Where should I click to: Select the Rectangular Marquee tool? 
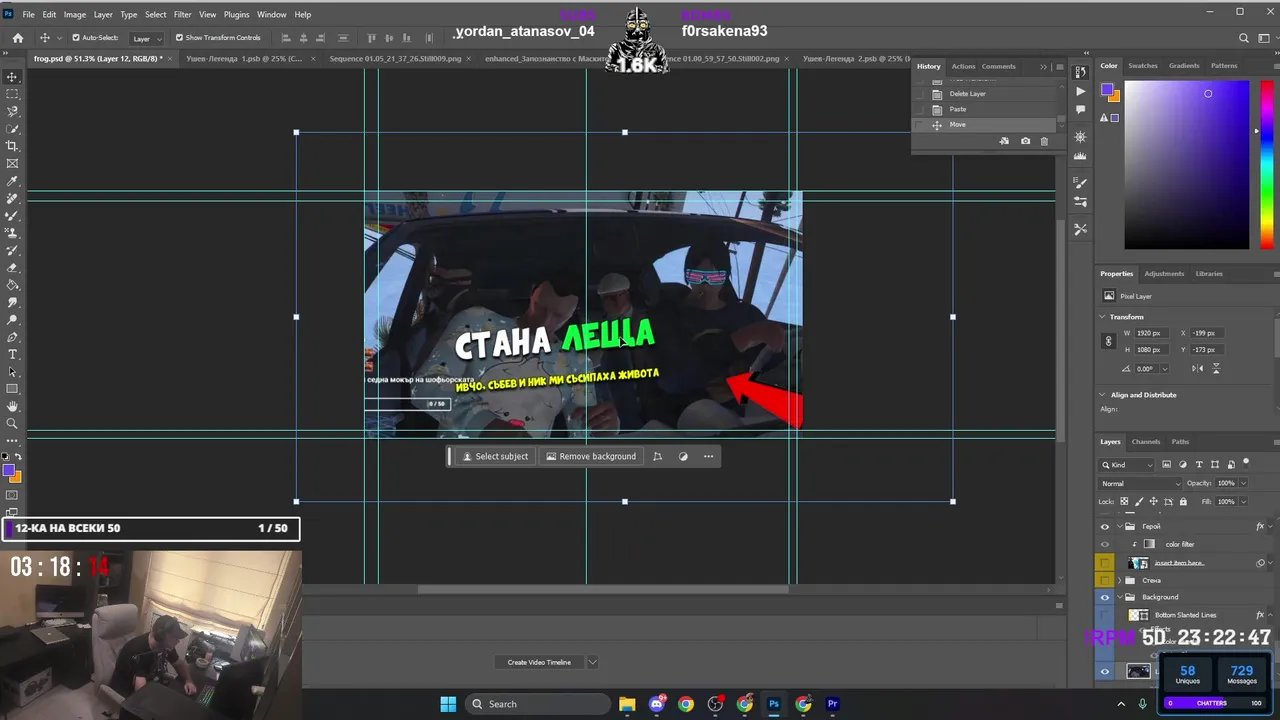[12, 93]
